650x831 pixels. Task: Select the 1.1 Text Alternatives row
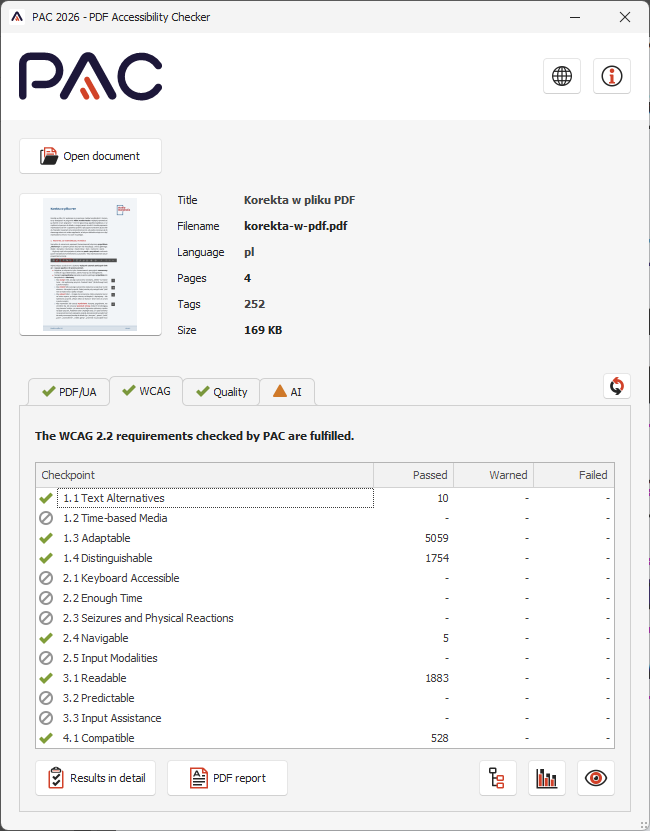click(x=325, y=498)
